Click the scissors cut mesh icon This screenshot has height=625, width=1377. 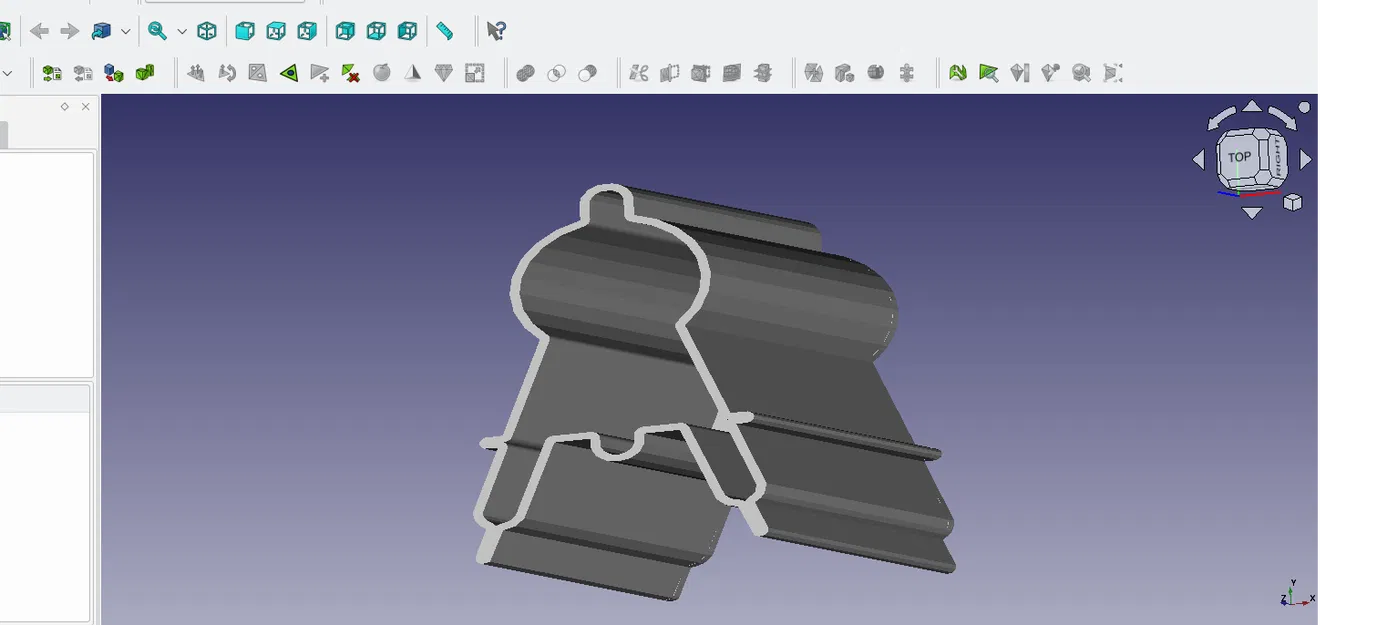(639, 73)
